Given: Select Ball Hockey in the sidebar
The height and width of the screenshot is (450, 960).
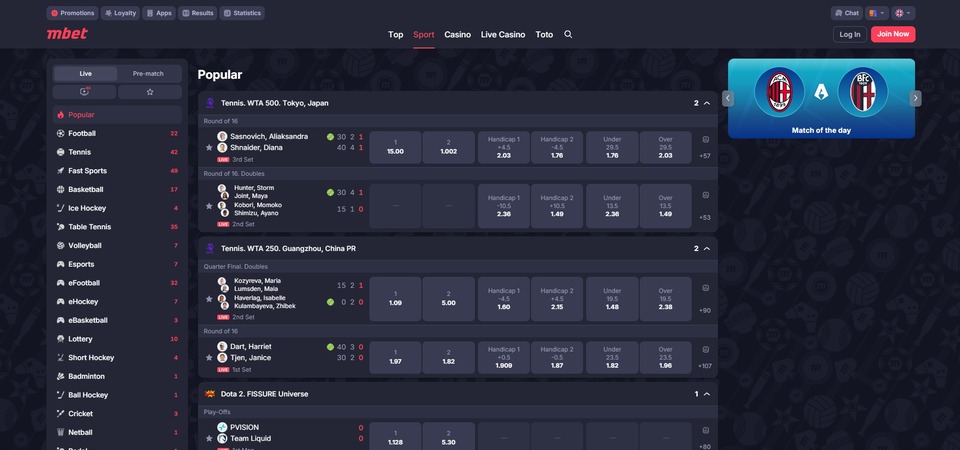Looking at the screenshot, I should click(118, 395).
